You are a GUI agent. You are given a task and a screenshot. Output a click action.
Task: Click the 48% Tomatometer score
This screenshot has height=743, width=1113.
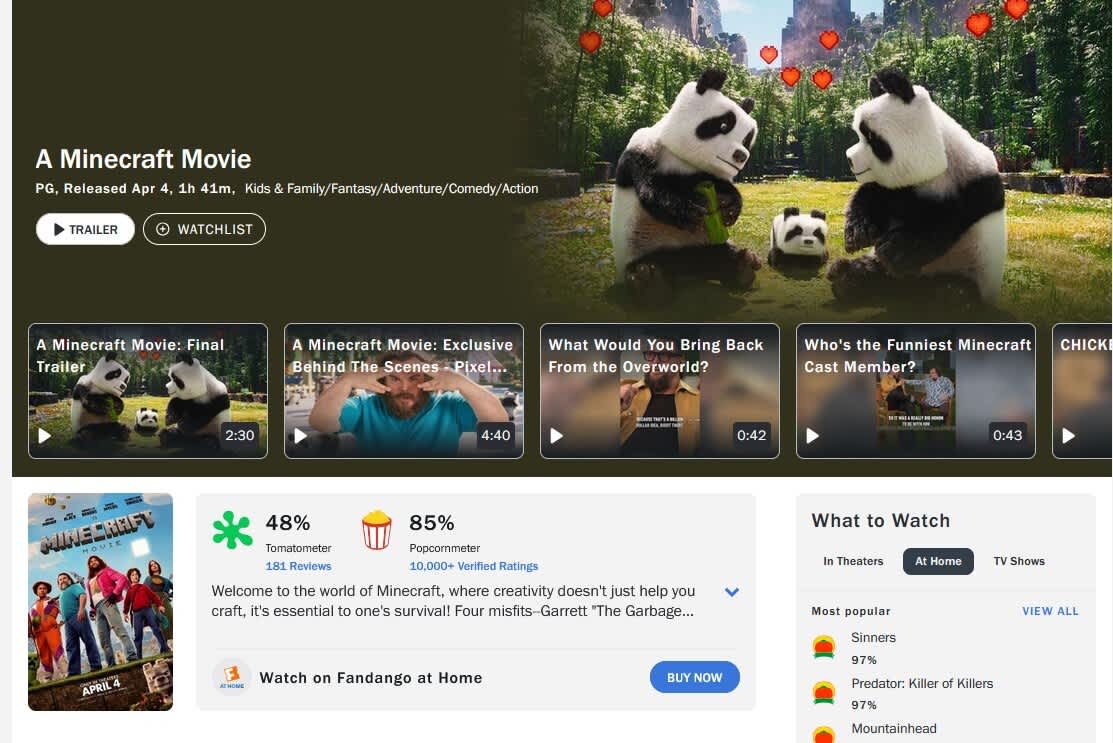(x=287, y=523)
